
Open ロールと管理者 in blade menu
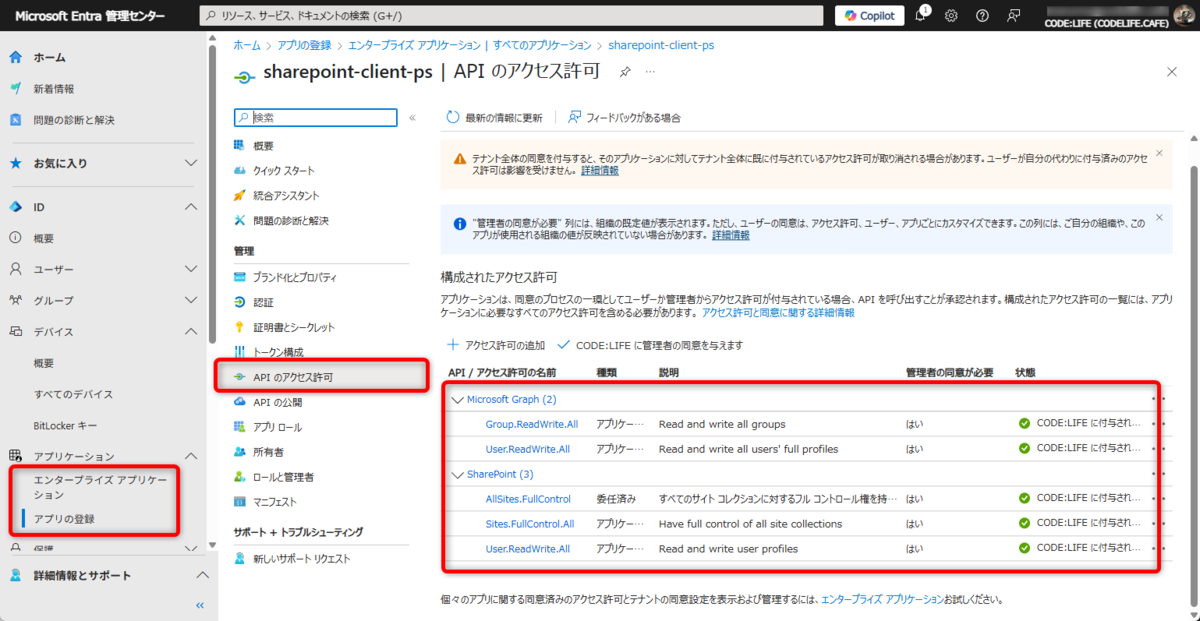[x=284, y=477]
